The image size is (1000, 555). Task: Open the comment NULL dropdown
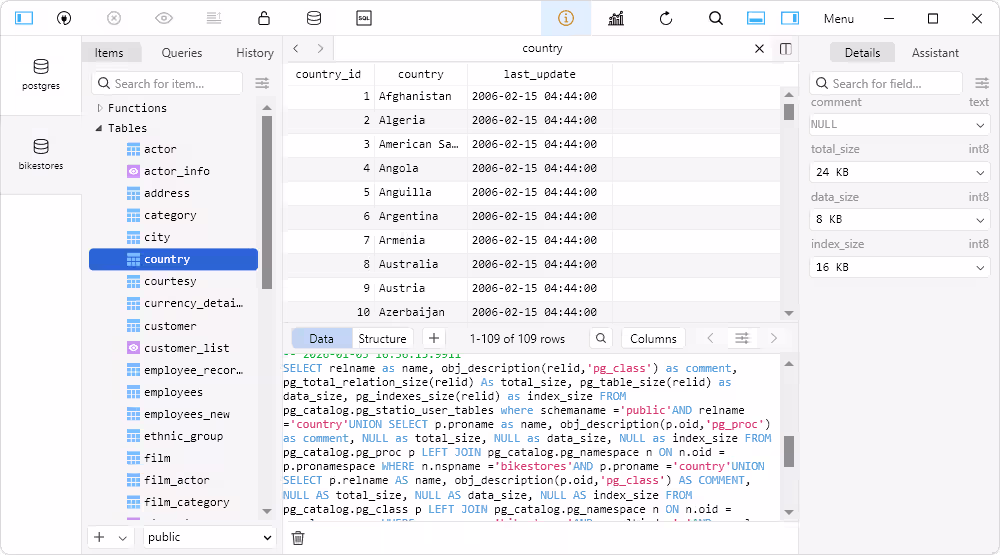click(899, 124)
